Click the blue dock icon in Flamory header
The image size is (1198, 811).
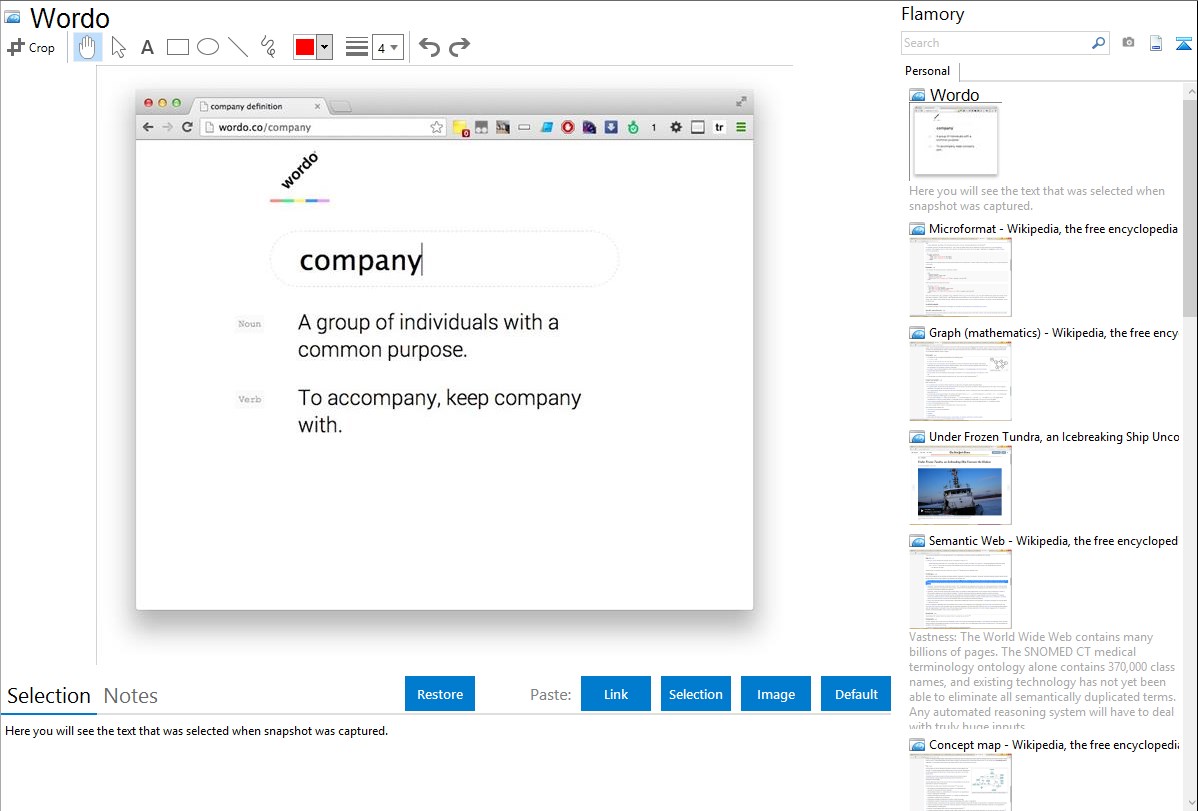click(x=1183, y=43)
